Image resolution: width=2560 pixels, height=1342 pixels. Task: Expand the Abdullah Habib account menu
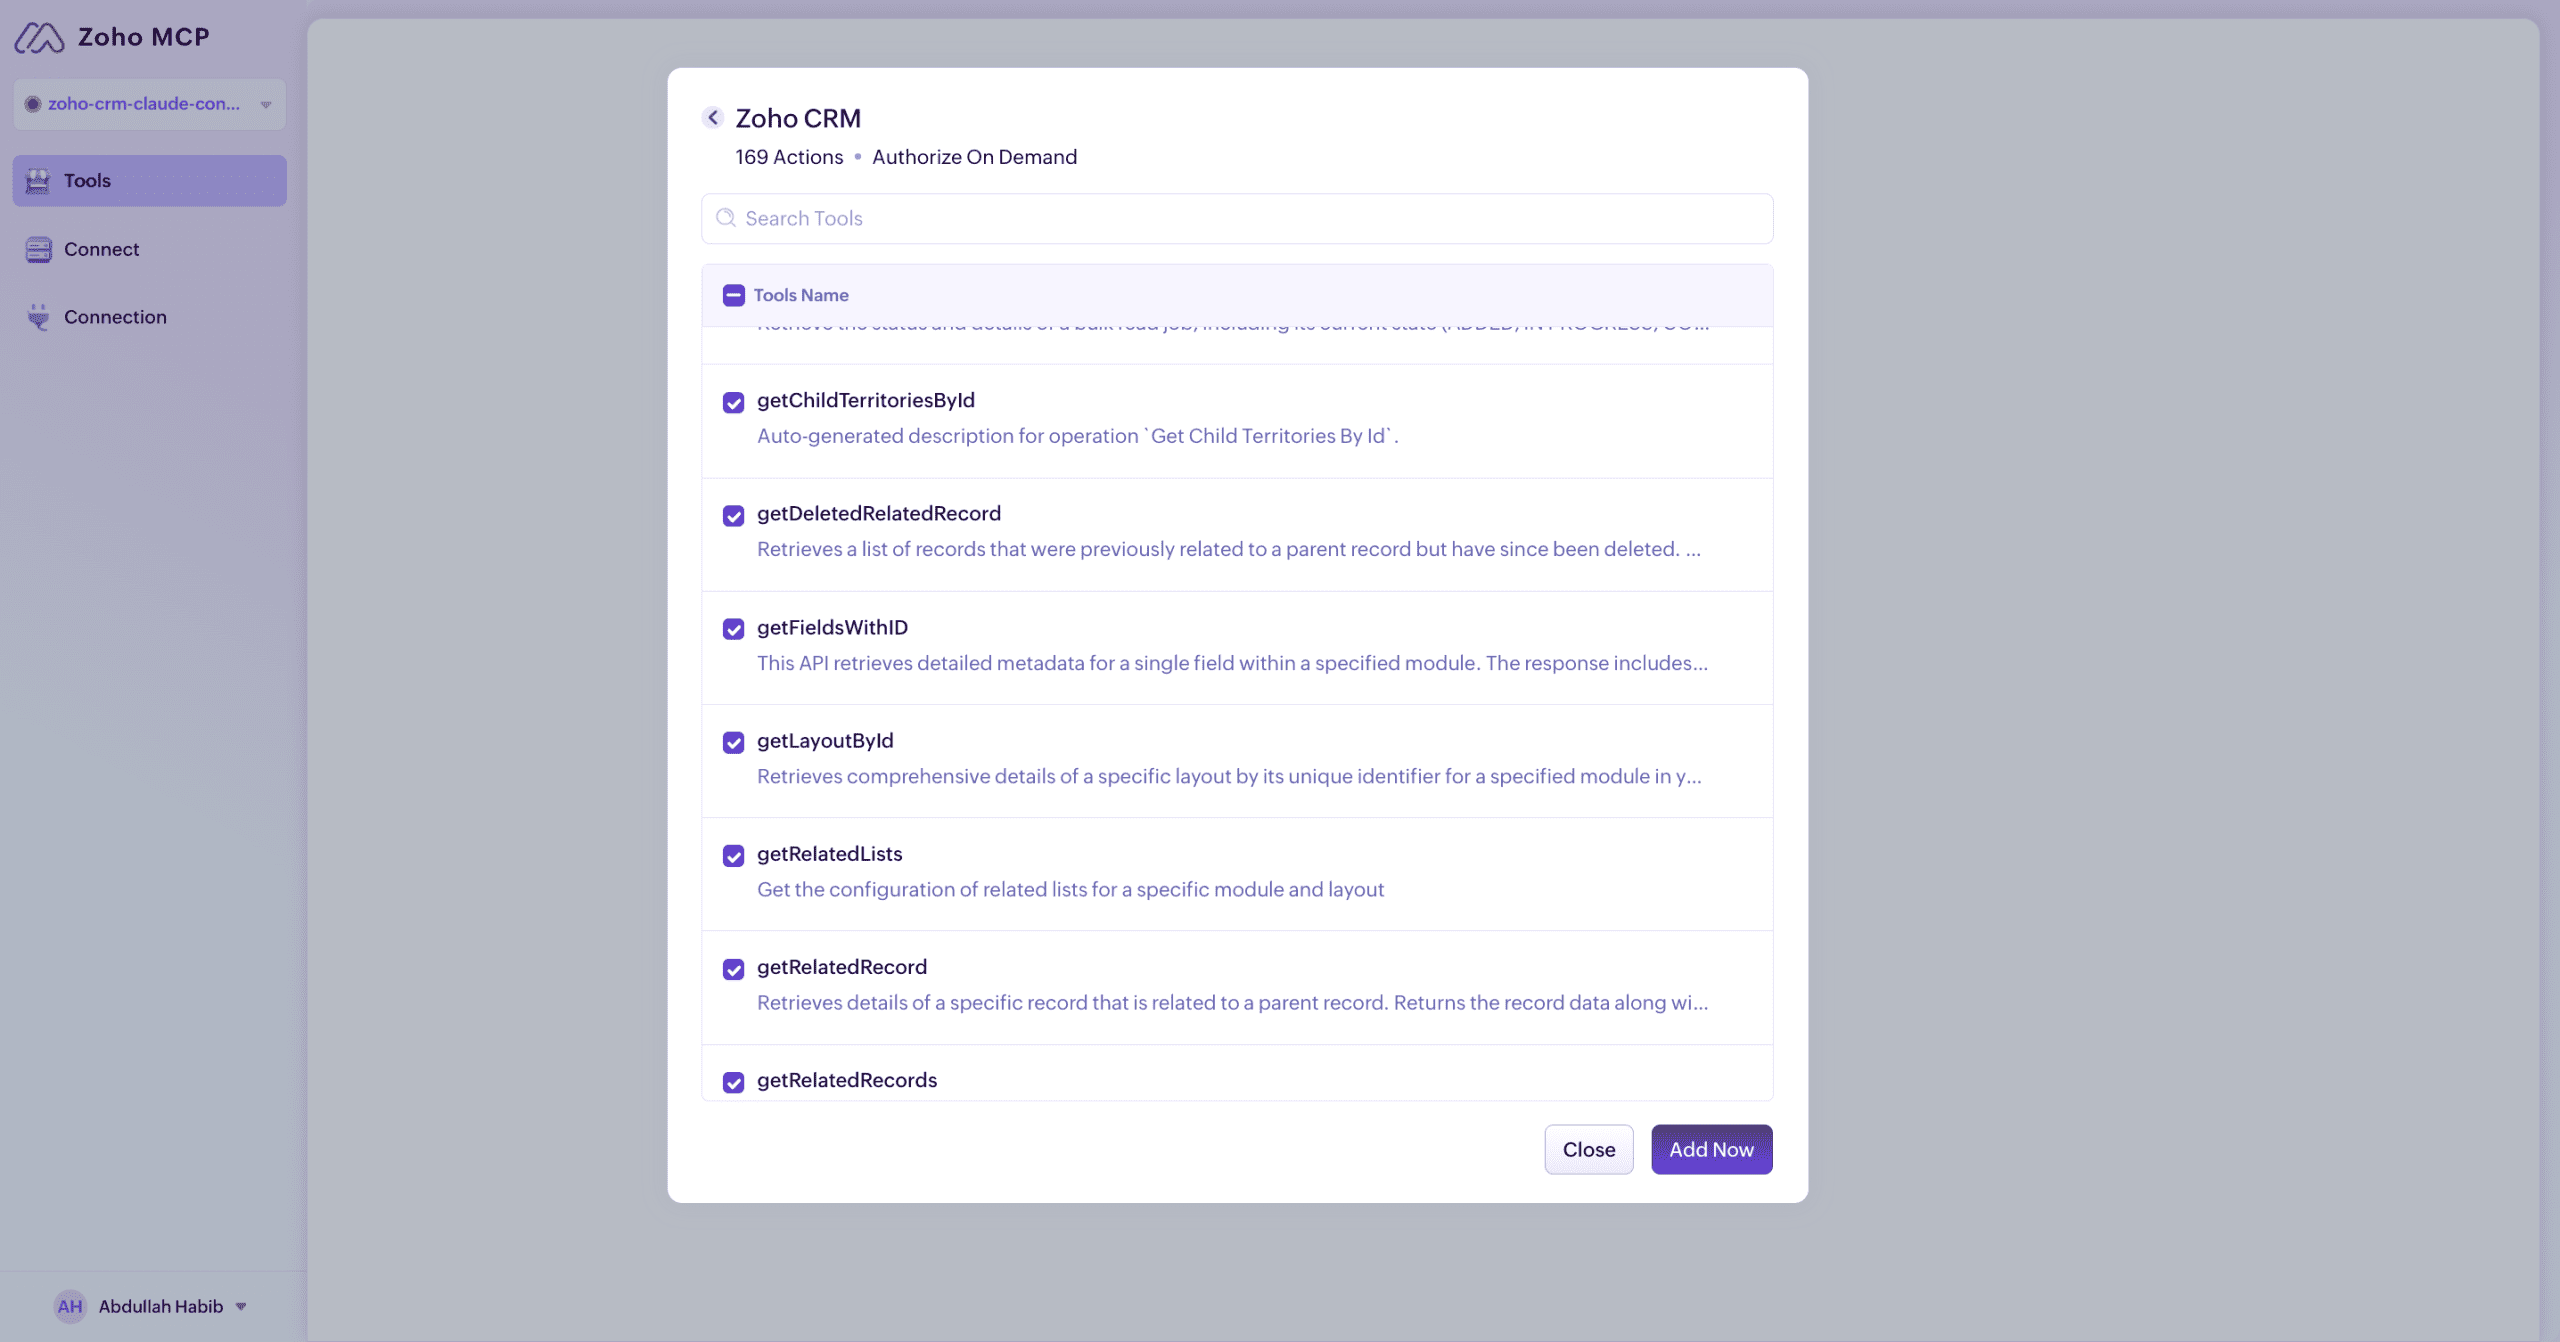pyautogui.click(x=241, y=1306)
